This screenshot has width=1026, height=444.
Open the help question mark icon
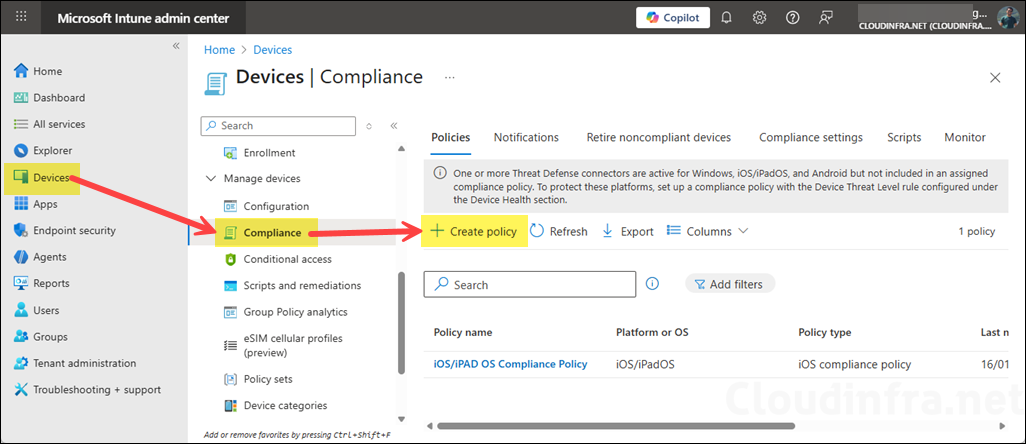[x=792, y=18]
